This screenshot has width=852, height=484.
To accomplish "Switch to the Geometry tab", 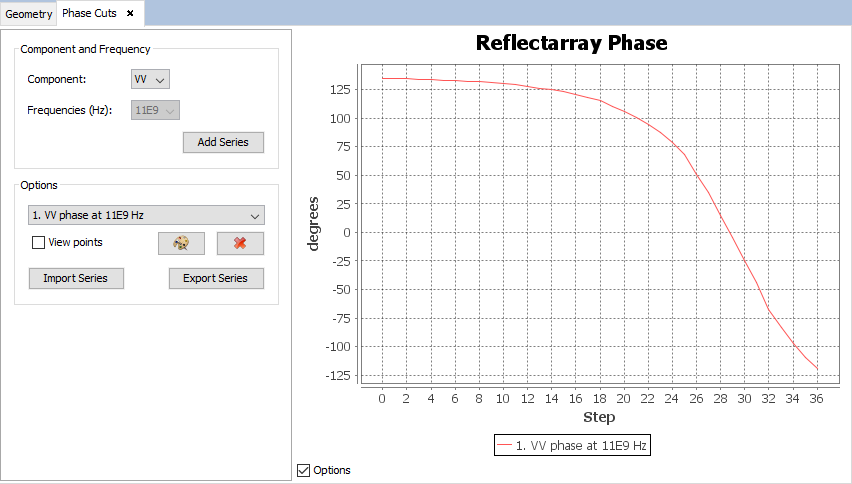I will pyautogui.click(x=29, y=14).
